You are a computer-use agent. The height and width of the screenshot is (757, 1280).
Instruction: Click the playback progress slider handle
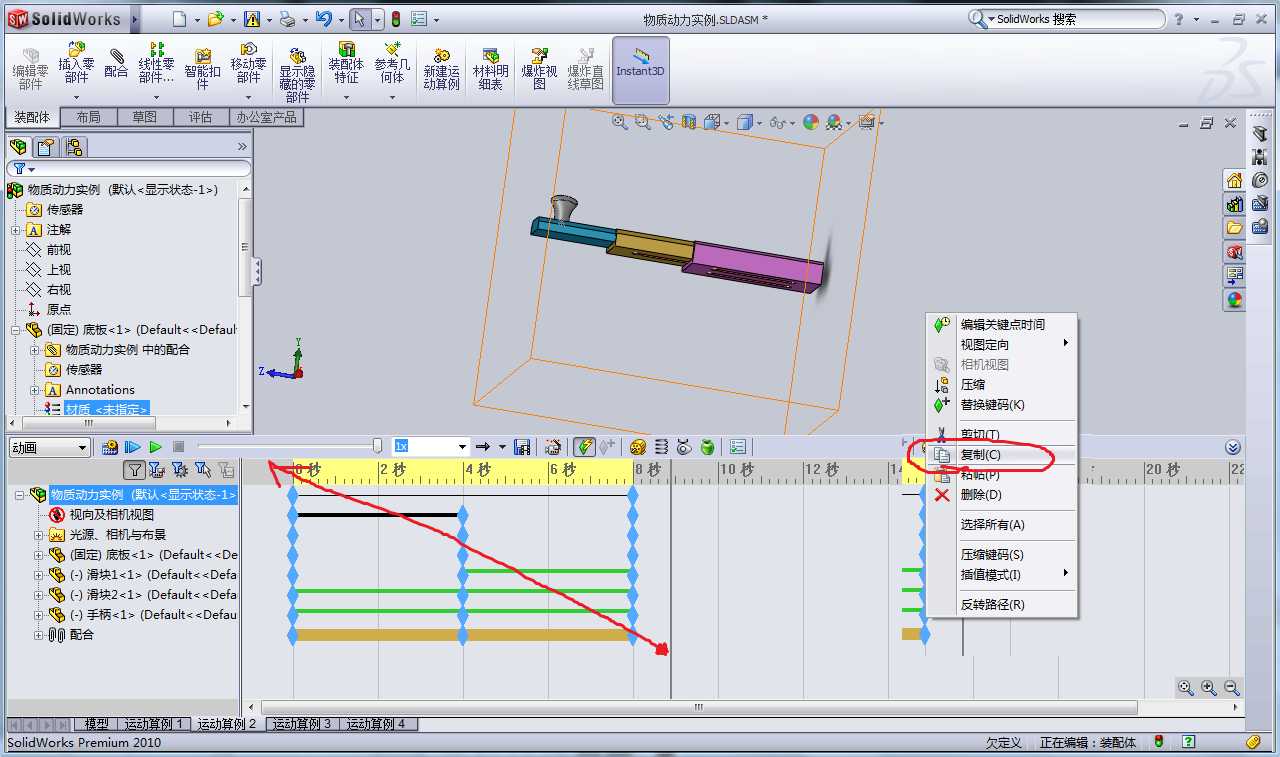tap(377, 446)
